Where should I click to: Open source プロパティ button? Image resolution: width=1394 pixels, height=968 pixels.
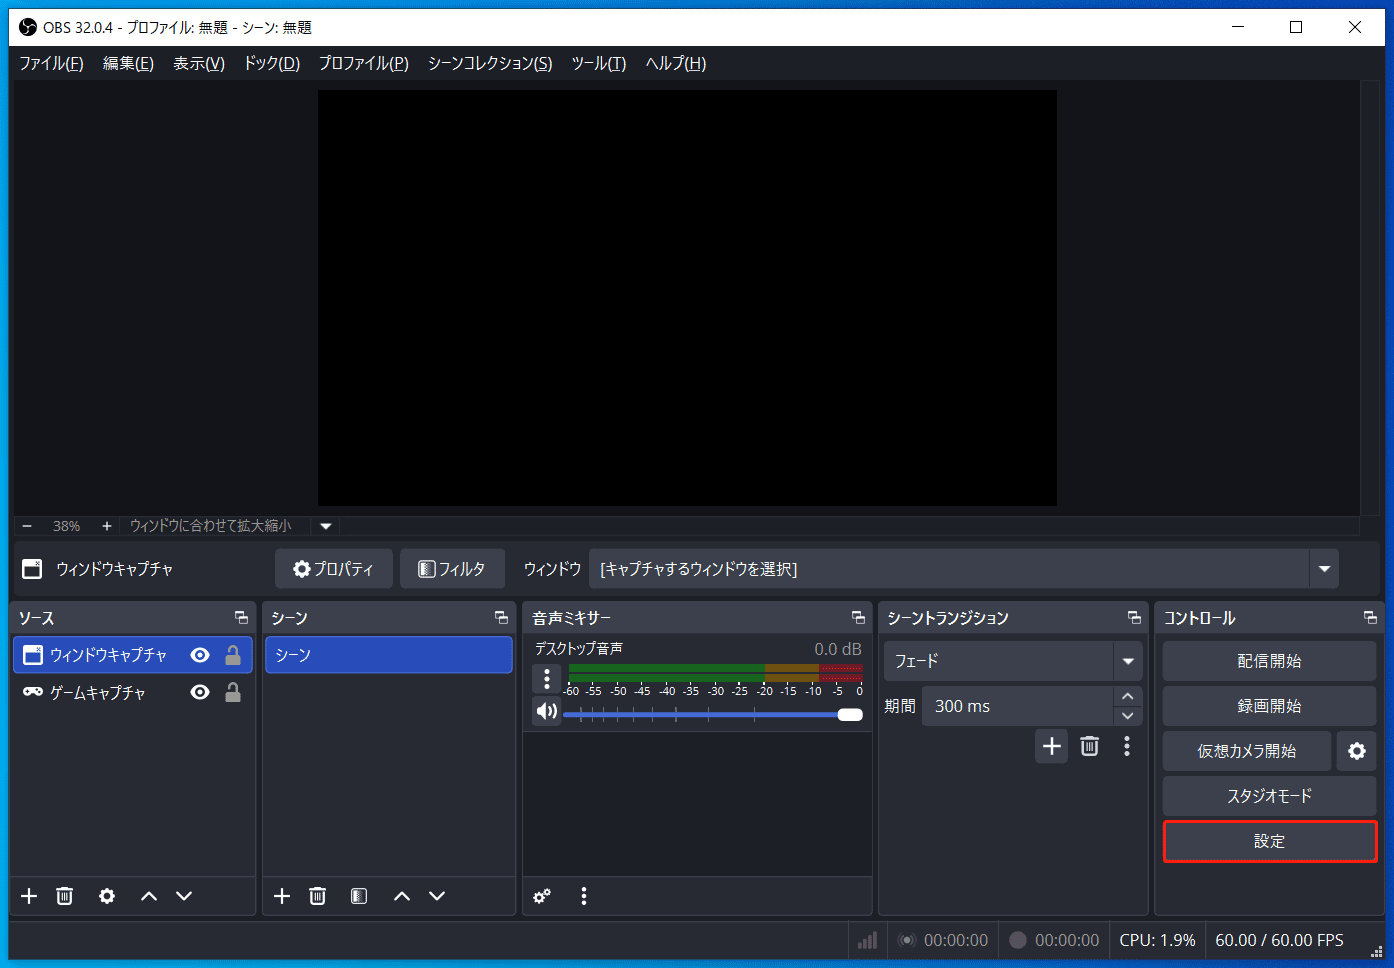pyautogui.click(x=334, y=569)
